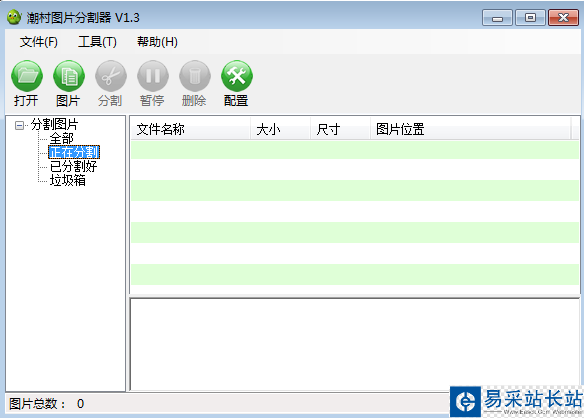The image size is (584, 418).
Task: Collapse the 分割图片 tree node
Action: coord(19,125)
